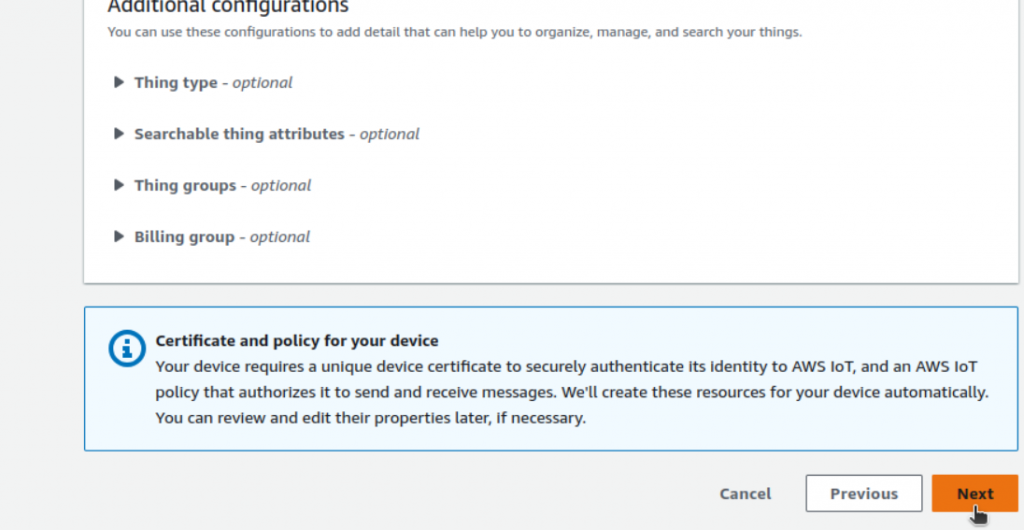Click the 'Thing groups' section label
Viewport: 1024px width, 530px height.
[185, 186]
